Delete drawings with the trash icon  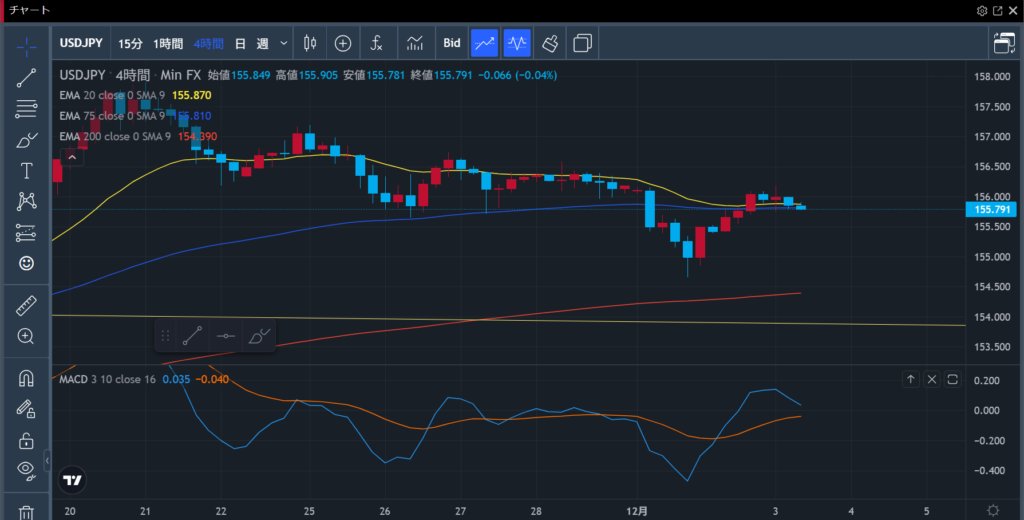[x=26, y=512]
